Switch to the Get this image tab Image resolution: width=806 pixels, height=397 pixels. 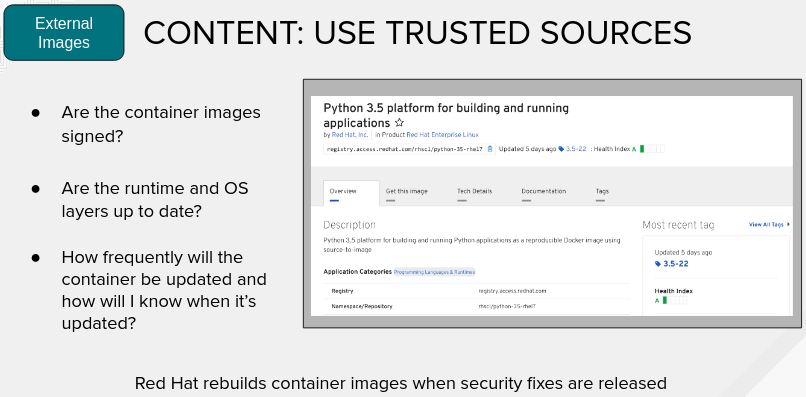[x=407, y=193]
